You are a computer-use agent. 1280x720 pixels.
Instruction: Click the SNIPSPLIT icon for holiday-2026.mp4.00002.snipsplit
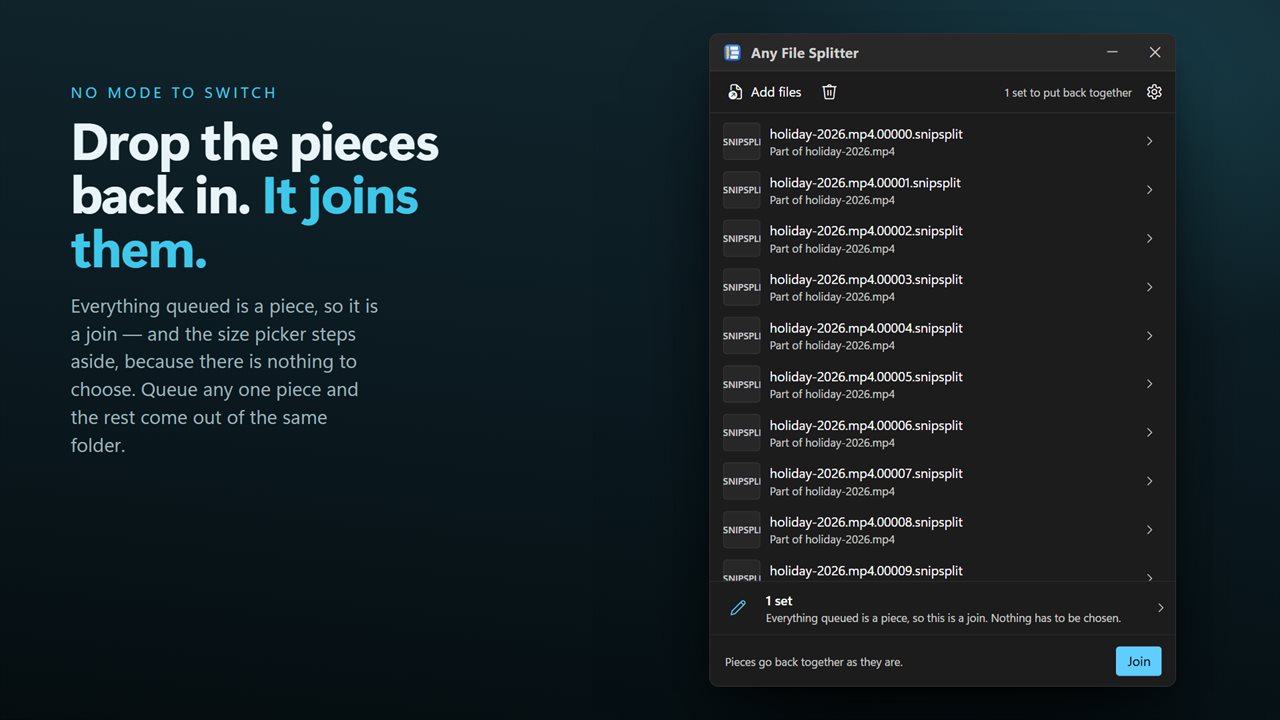[x=742, y=238]
